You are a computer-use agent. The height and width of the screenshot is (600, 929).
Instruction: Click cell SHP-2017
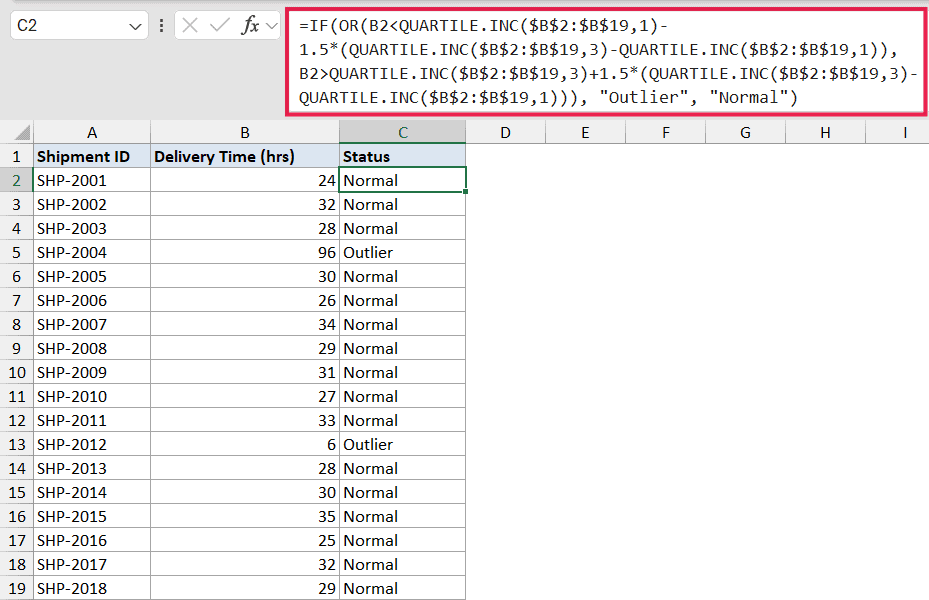(x=92, y=564)
